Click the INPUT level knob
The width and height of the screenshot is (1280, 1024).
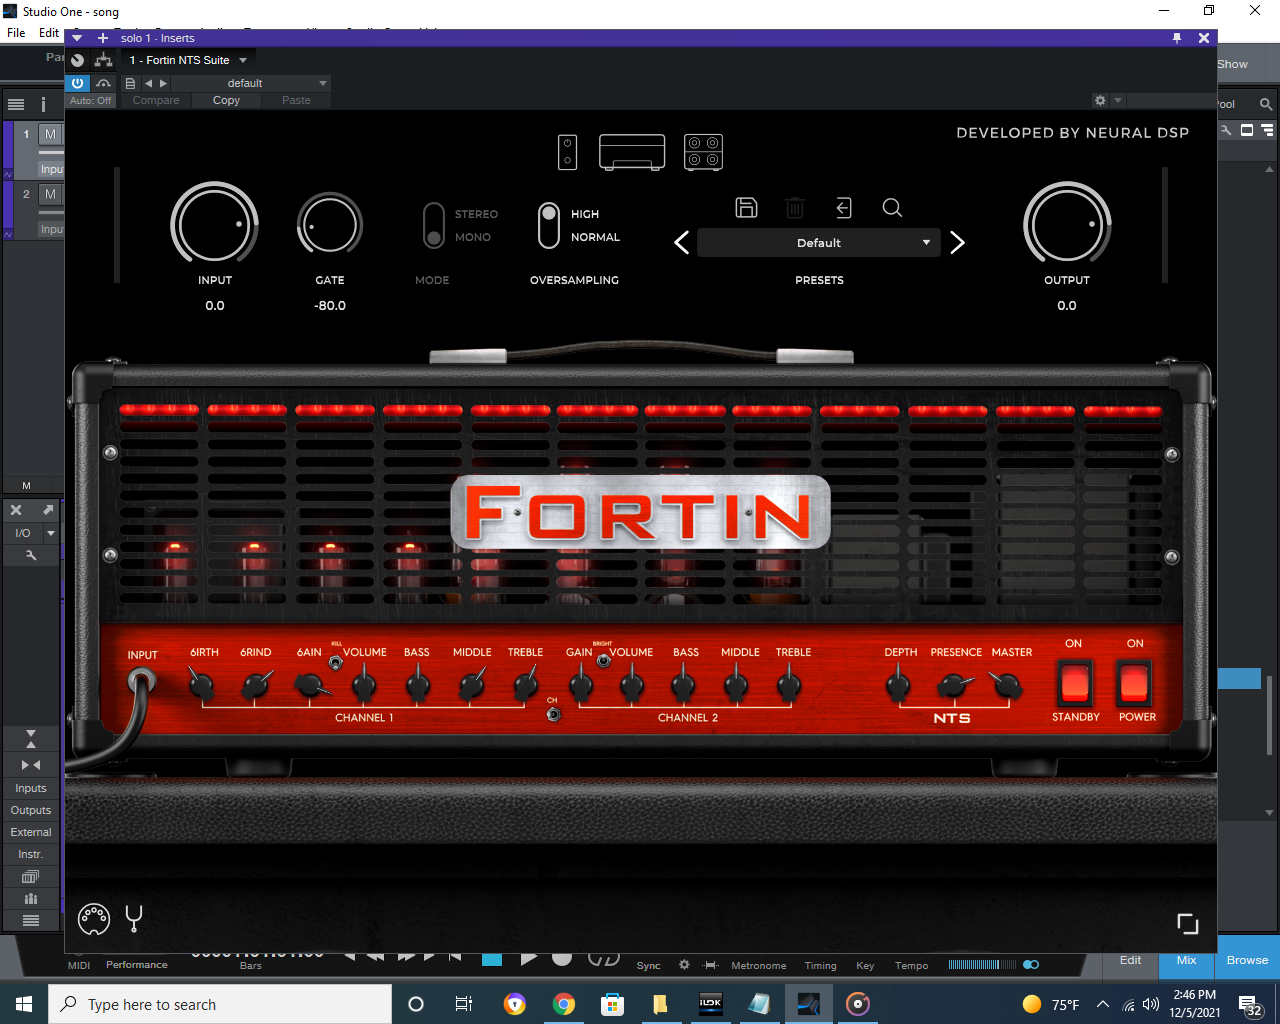215,225
